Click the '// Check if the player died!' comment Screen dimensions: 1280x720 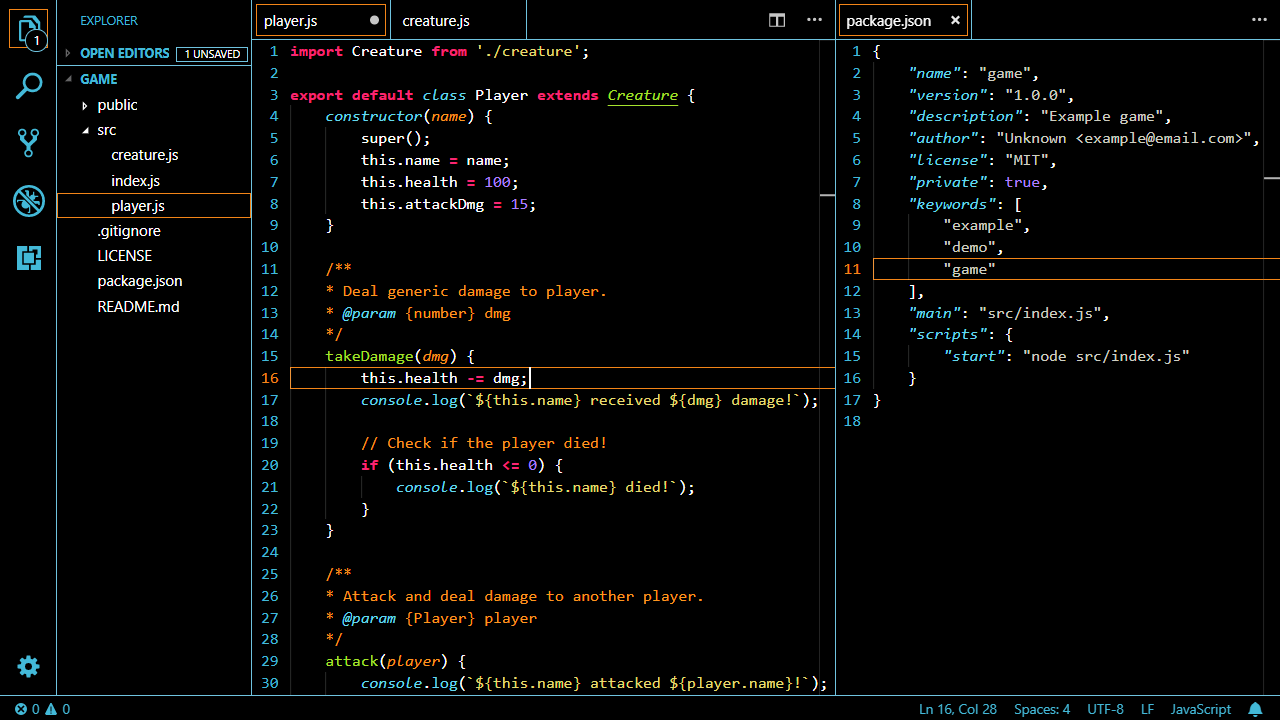(x=484, y=443)
